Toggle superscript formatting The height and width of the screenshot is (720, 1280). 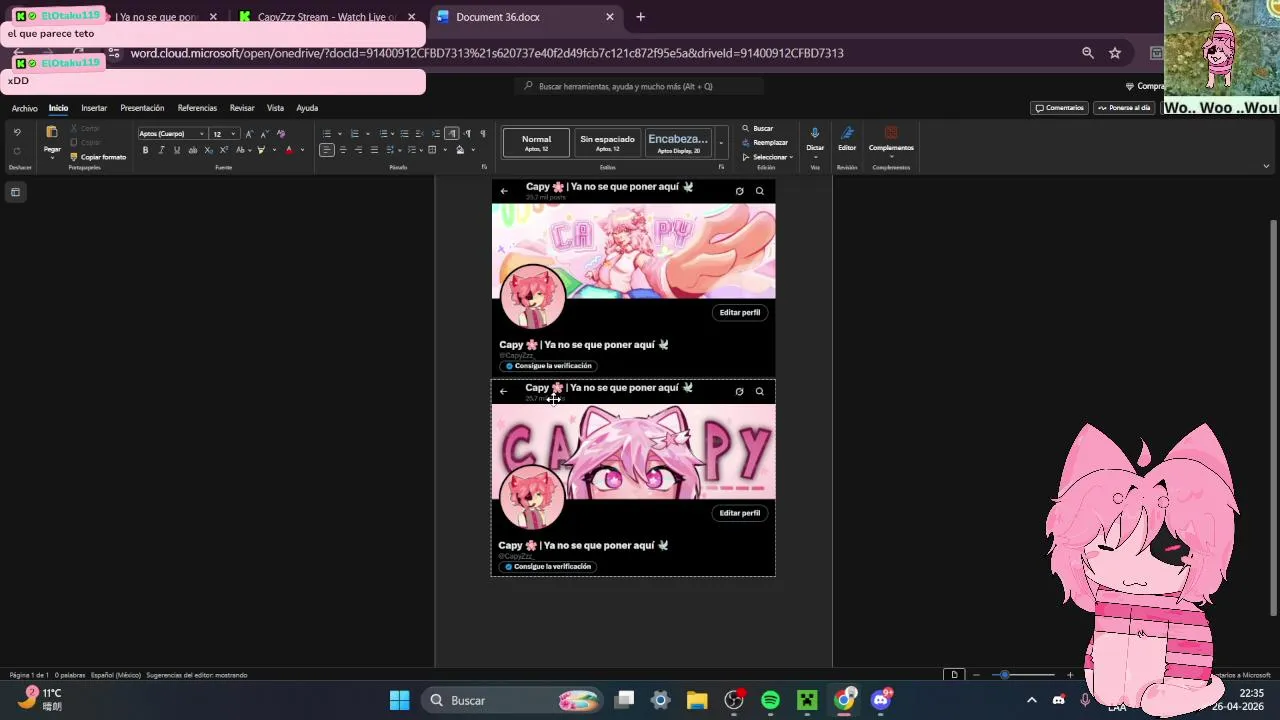click(224, 150)
